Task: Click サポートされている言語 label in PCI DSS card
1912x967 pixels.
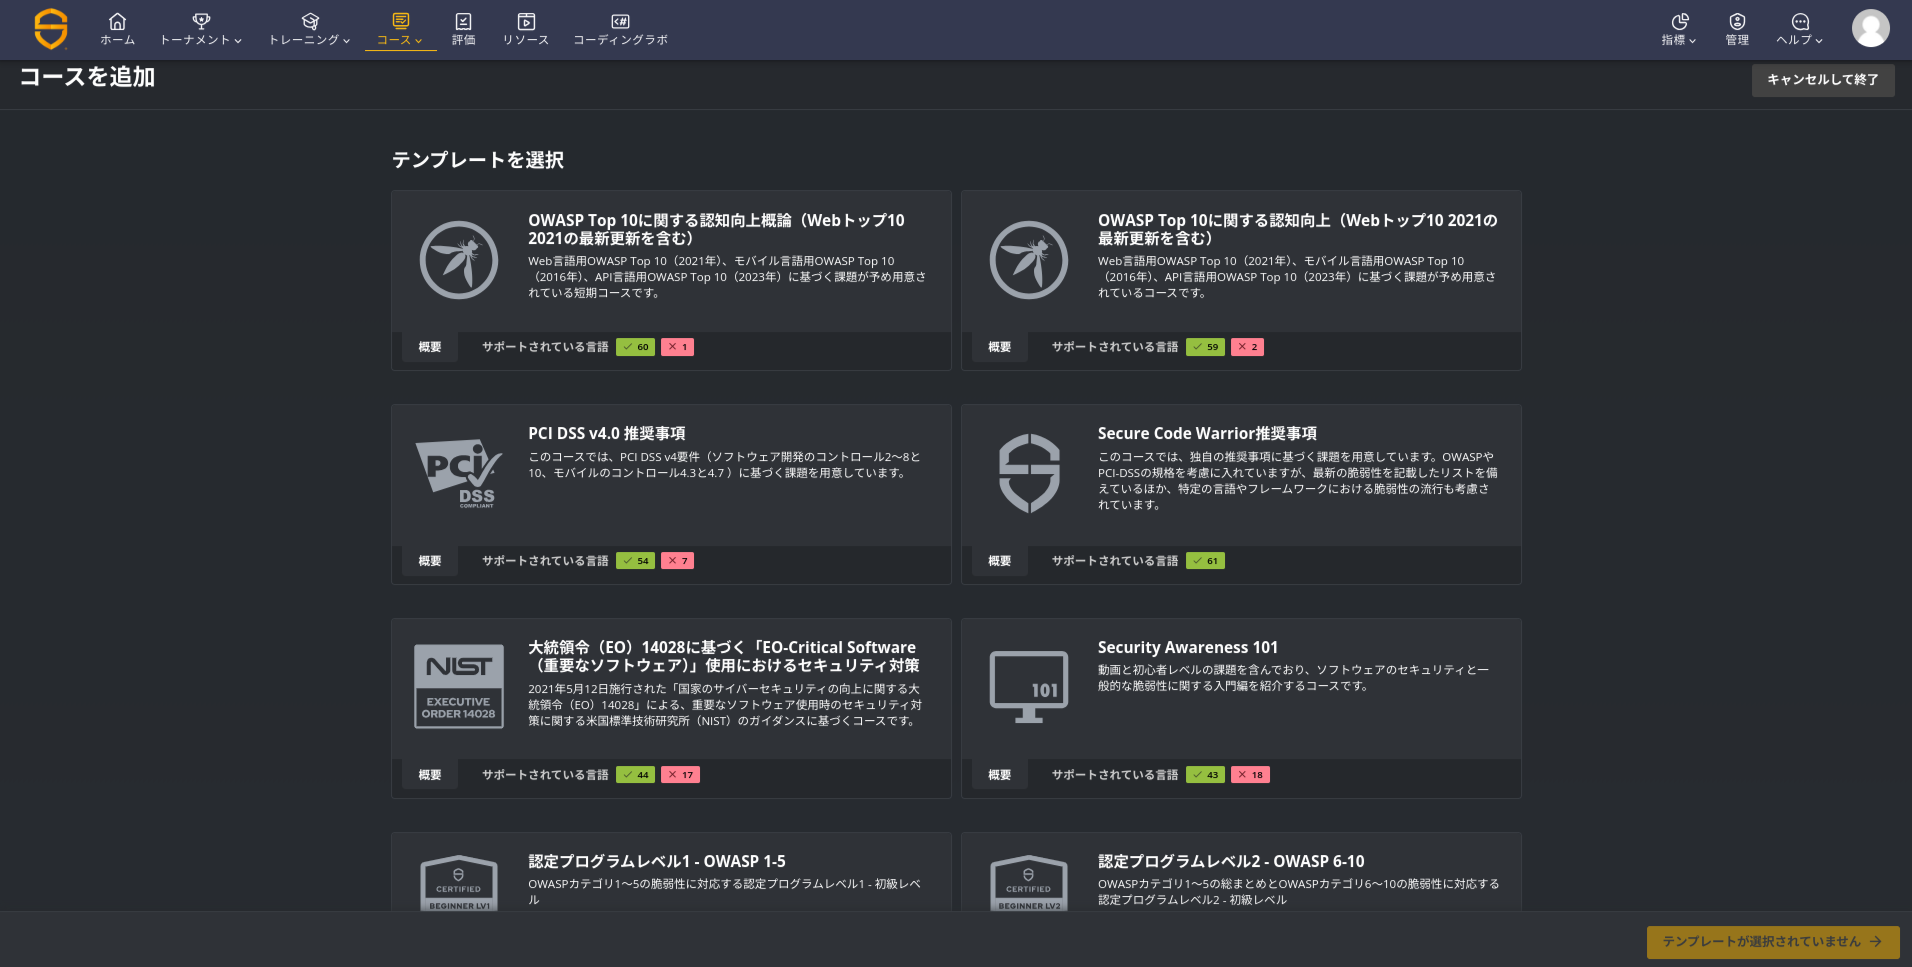Action: 545,561
